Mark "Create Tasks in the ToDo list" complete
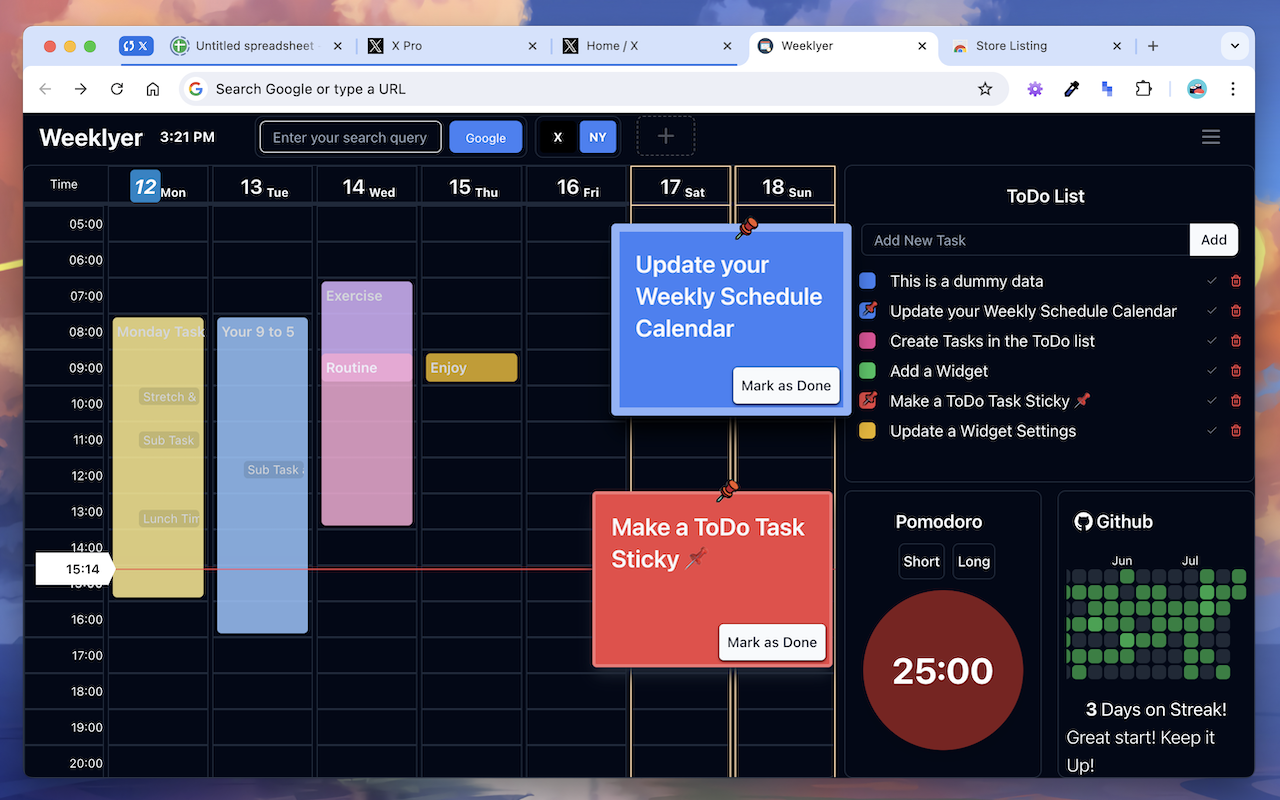Image resolution: width=1280 pixels, height=800 pixels. click(1212, 340)
